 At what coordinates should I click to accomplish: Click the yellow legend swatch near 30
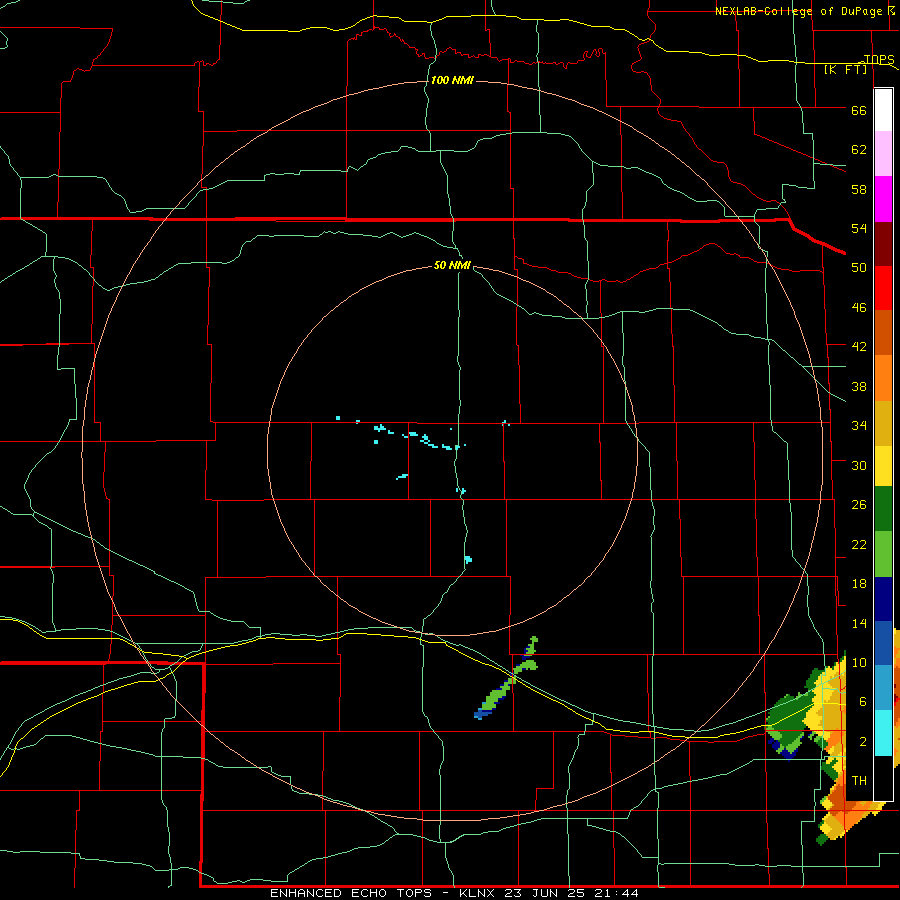pyautogui.click(x=883, y=466)
